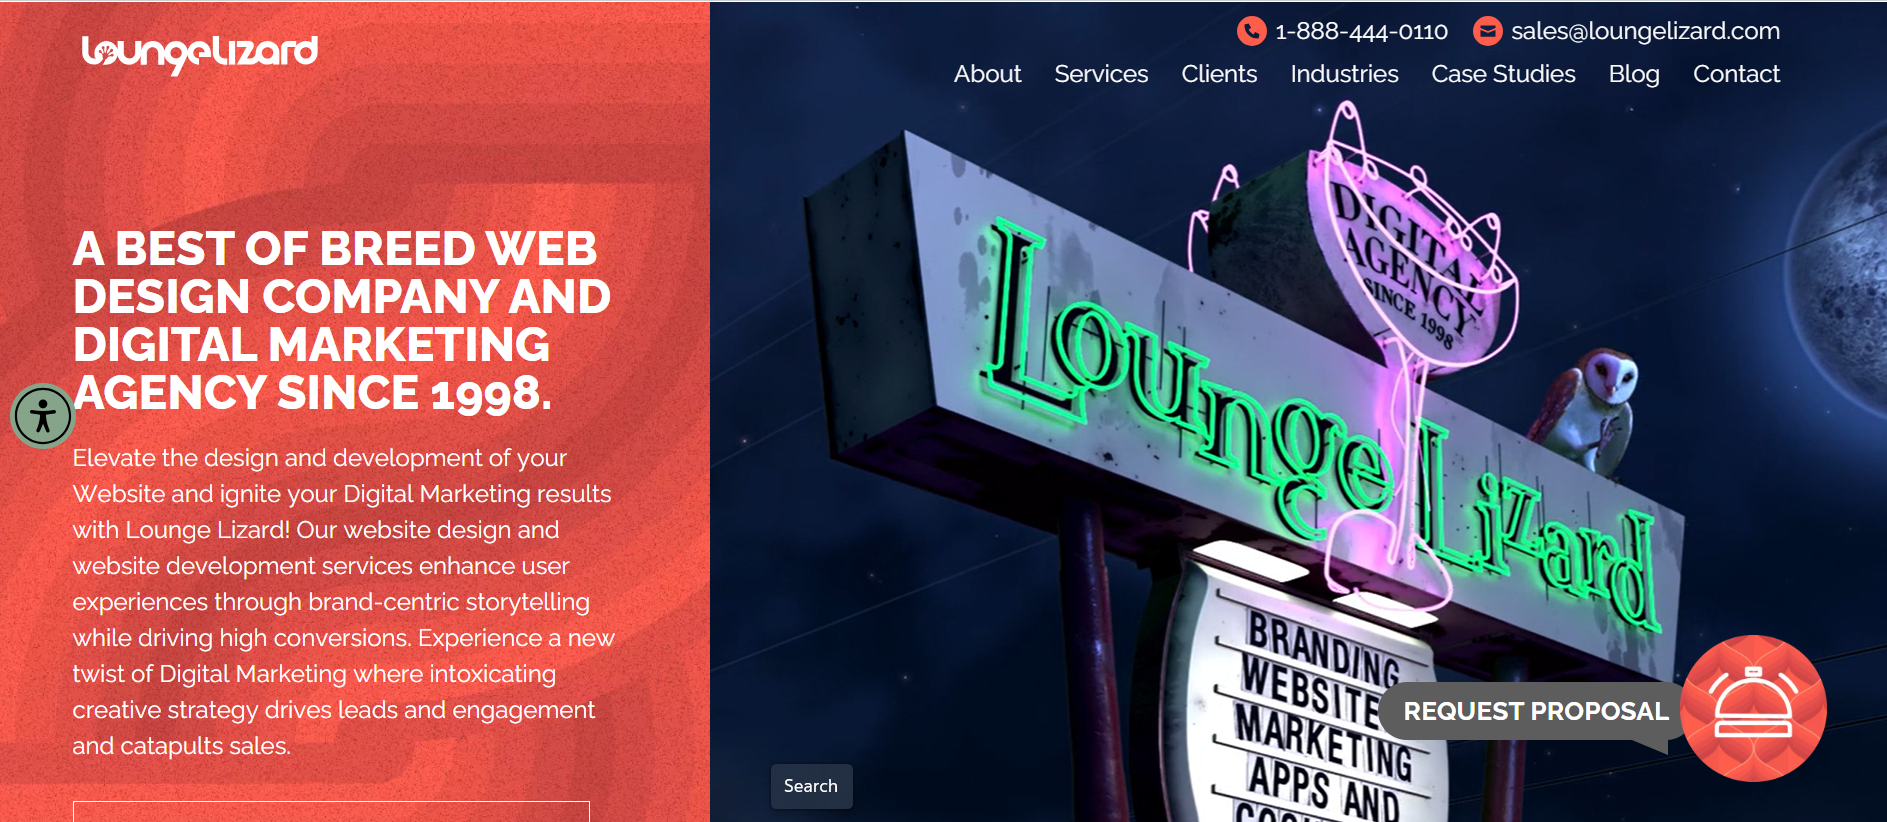Click the white outlined box below paragraph
This screenshot has height=822, width=1887.
click(331, 811)
